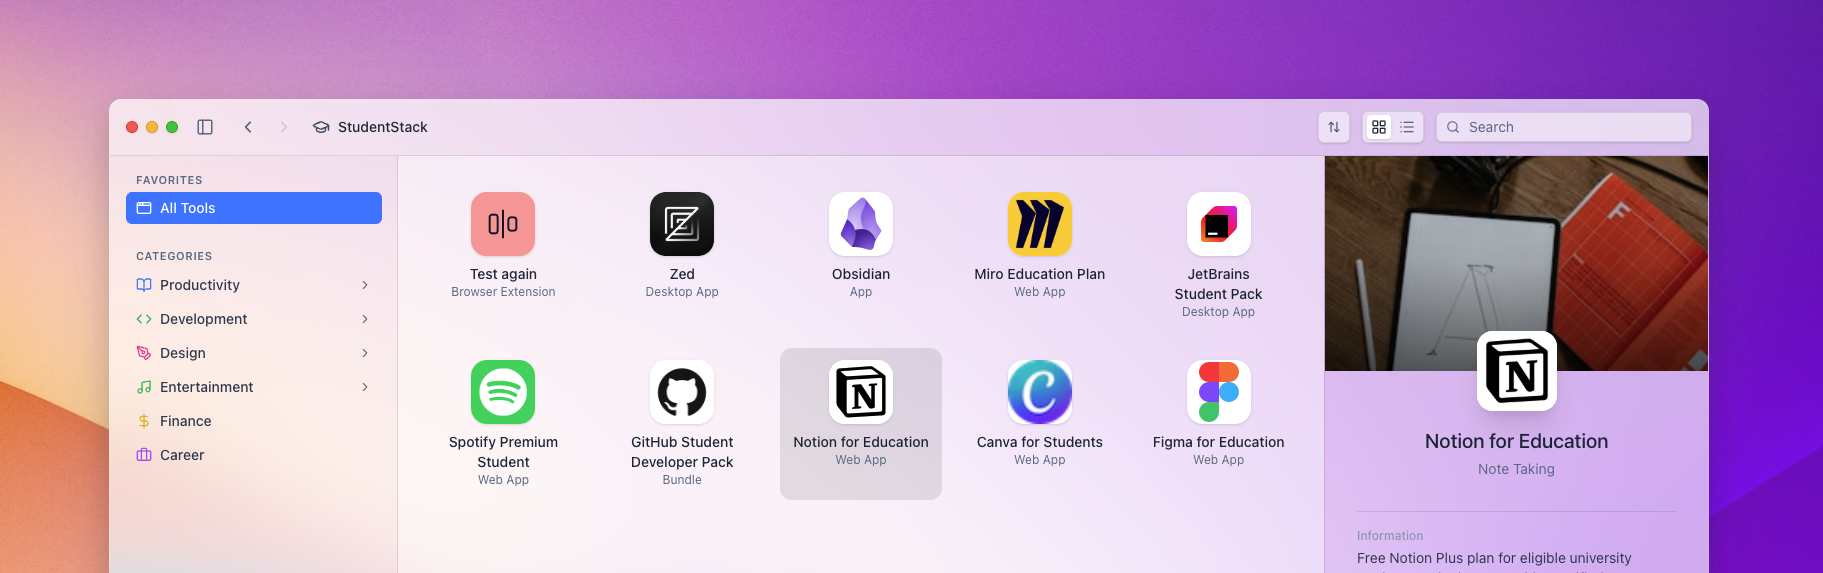Click the 'Information' heading in details

coord(1390,536)
